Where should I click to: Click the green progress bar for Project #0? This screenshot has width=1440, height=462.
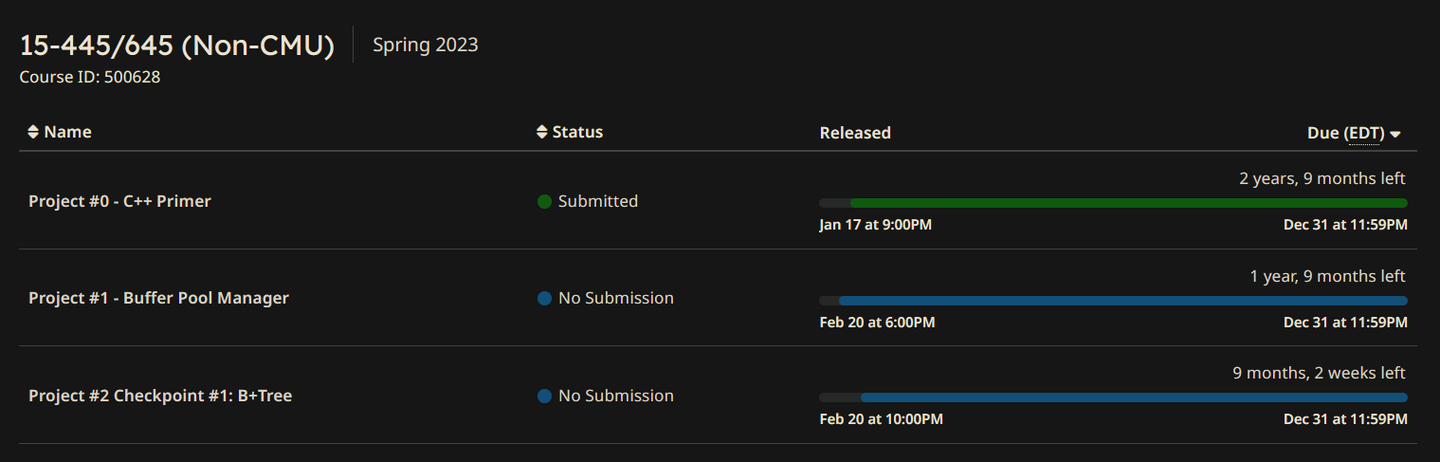point(1127,203)
